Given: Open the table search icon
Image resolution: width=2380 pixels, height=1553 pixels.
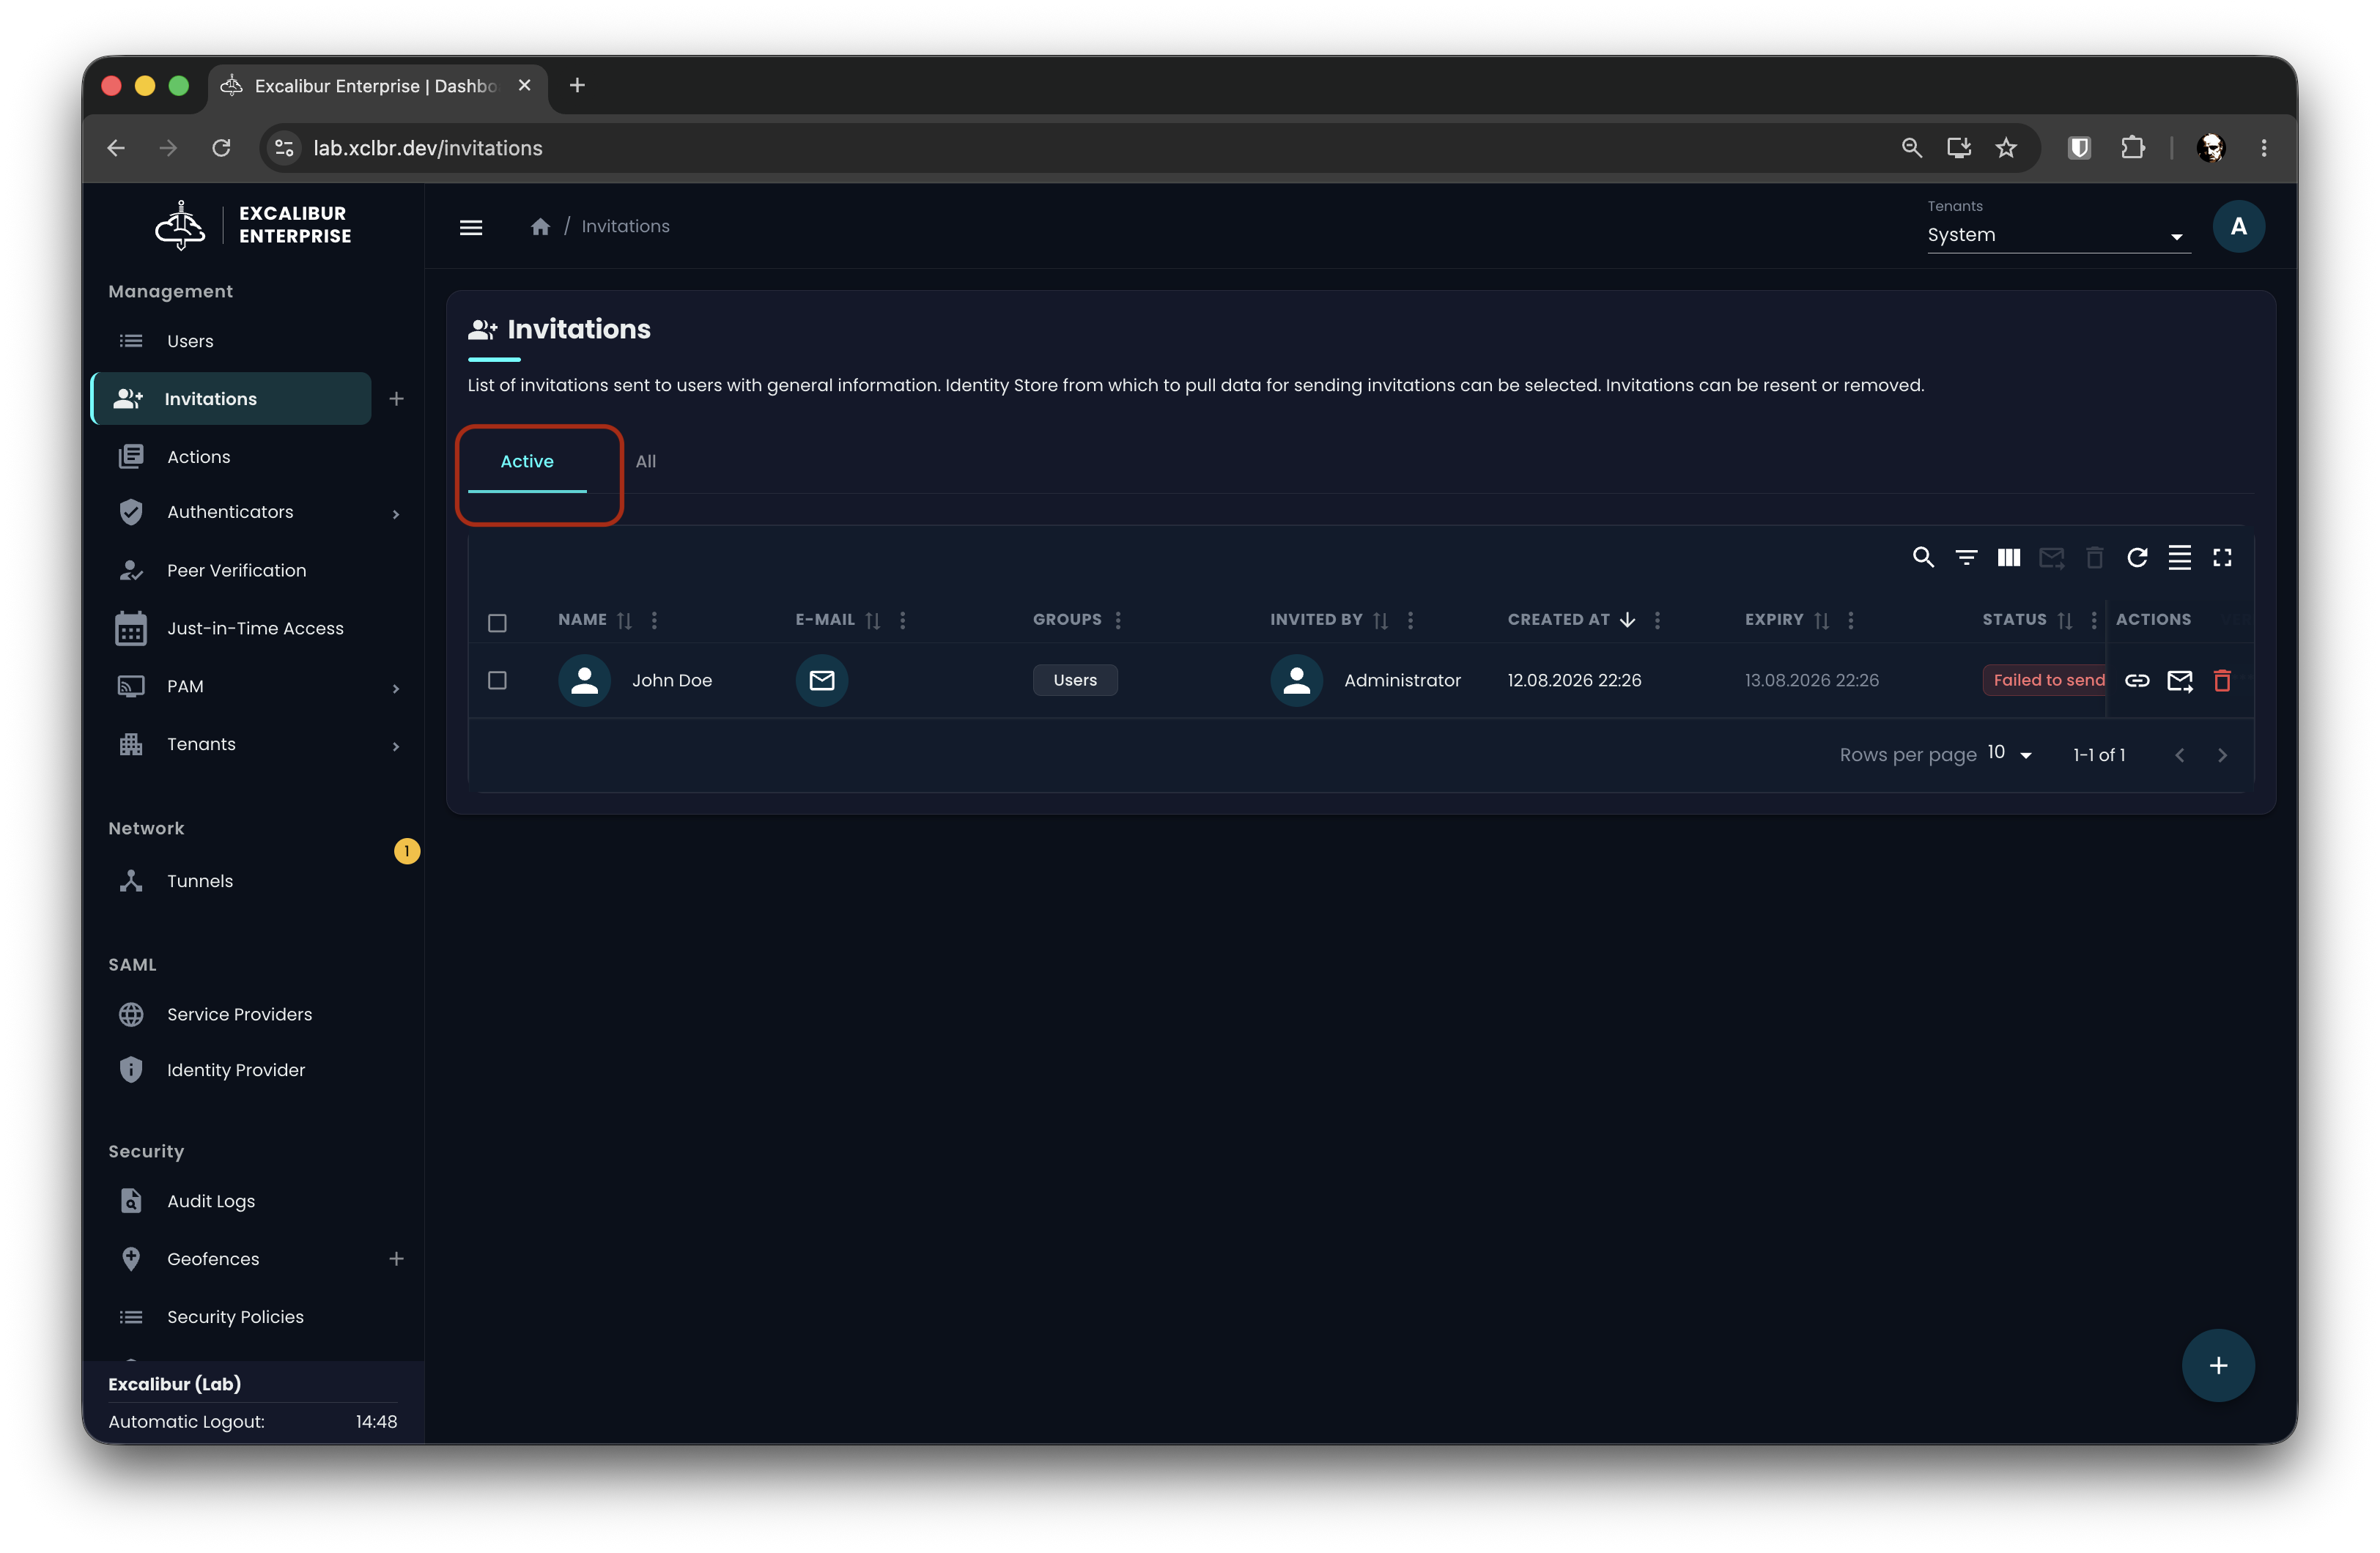Looking at the screenshot, I should [1922, 557].
